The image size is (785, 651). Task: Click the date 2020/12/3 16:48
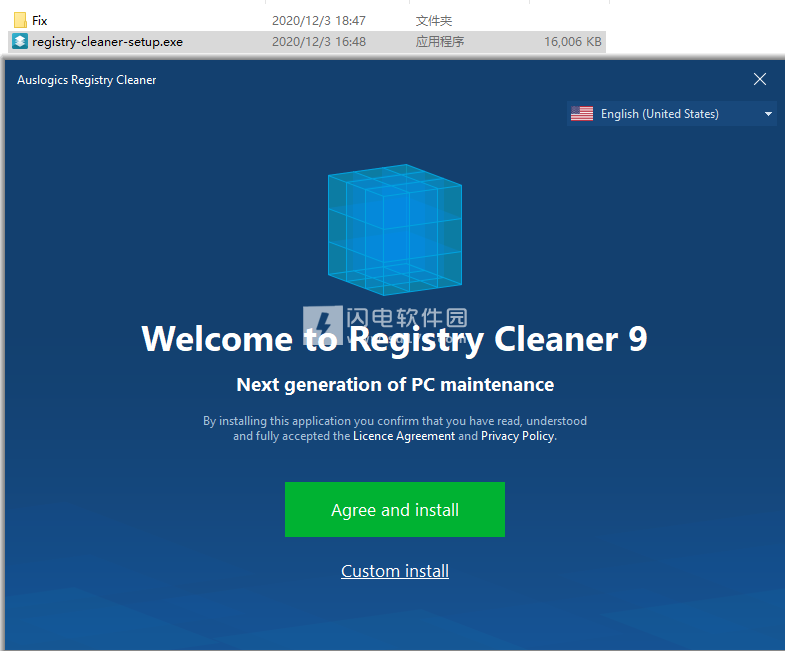point(319,42)
